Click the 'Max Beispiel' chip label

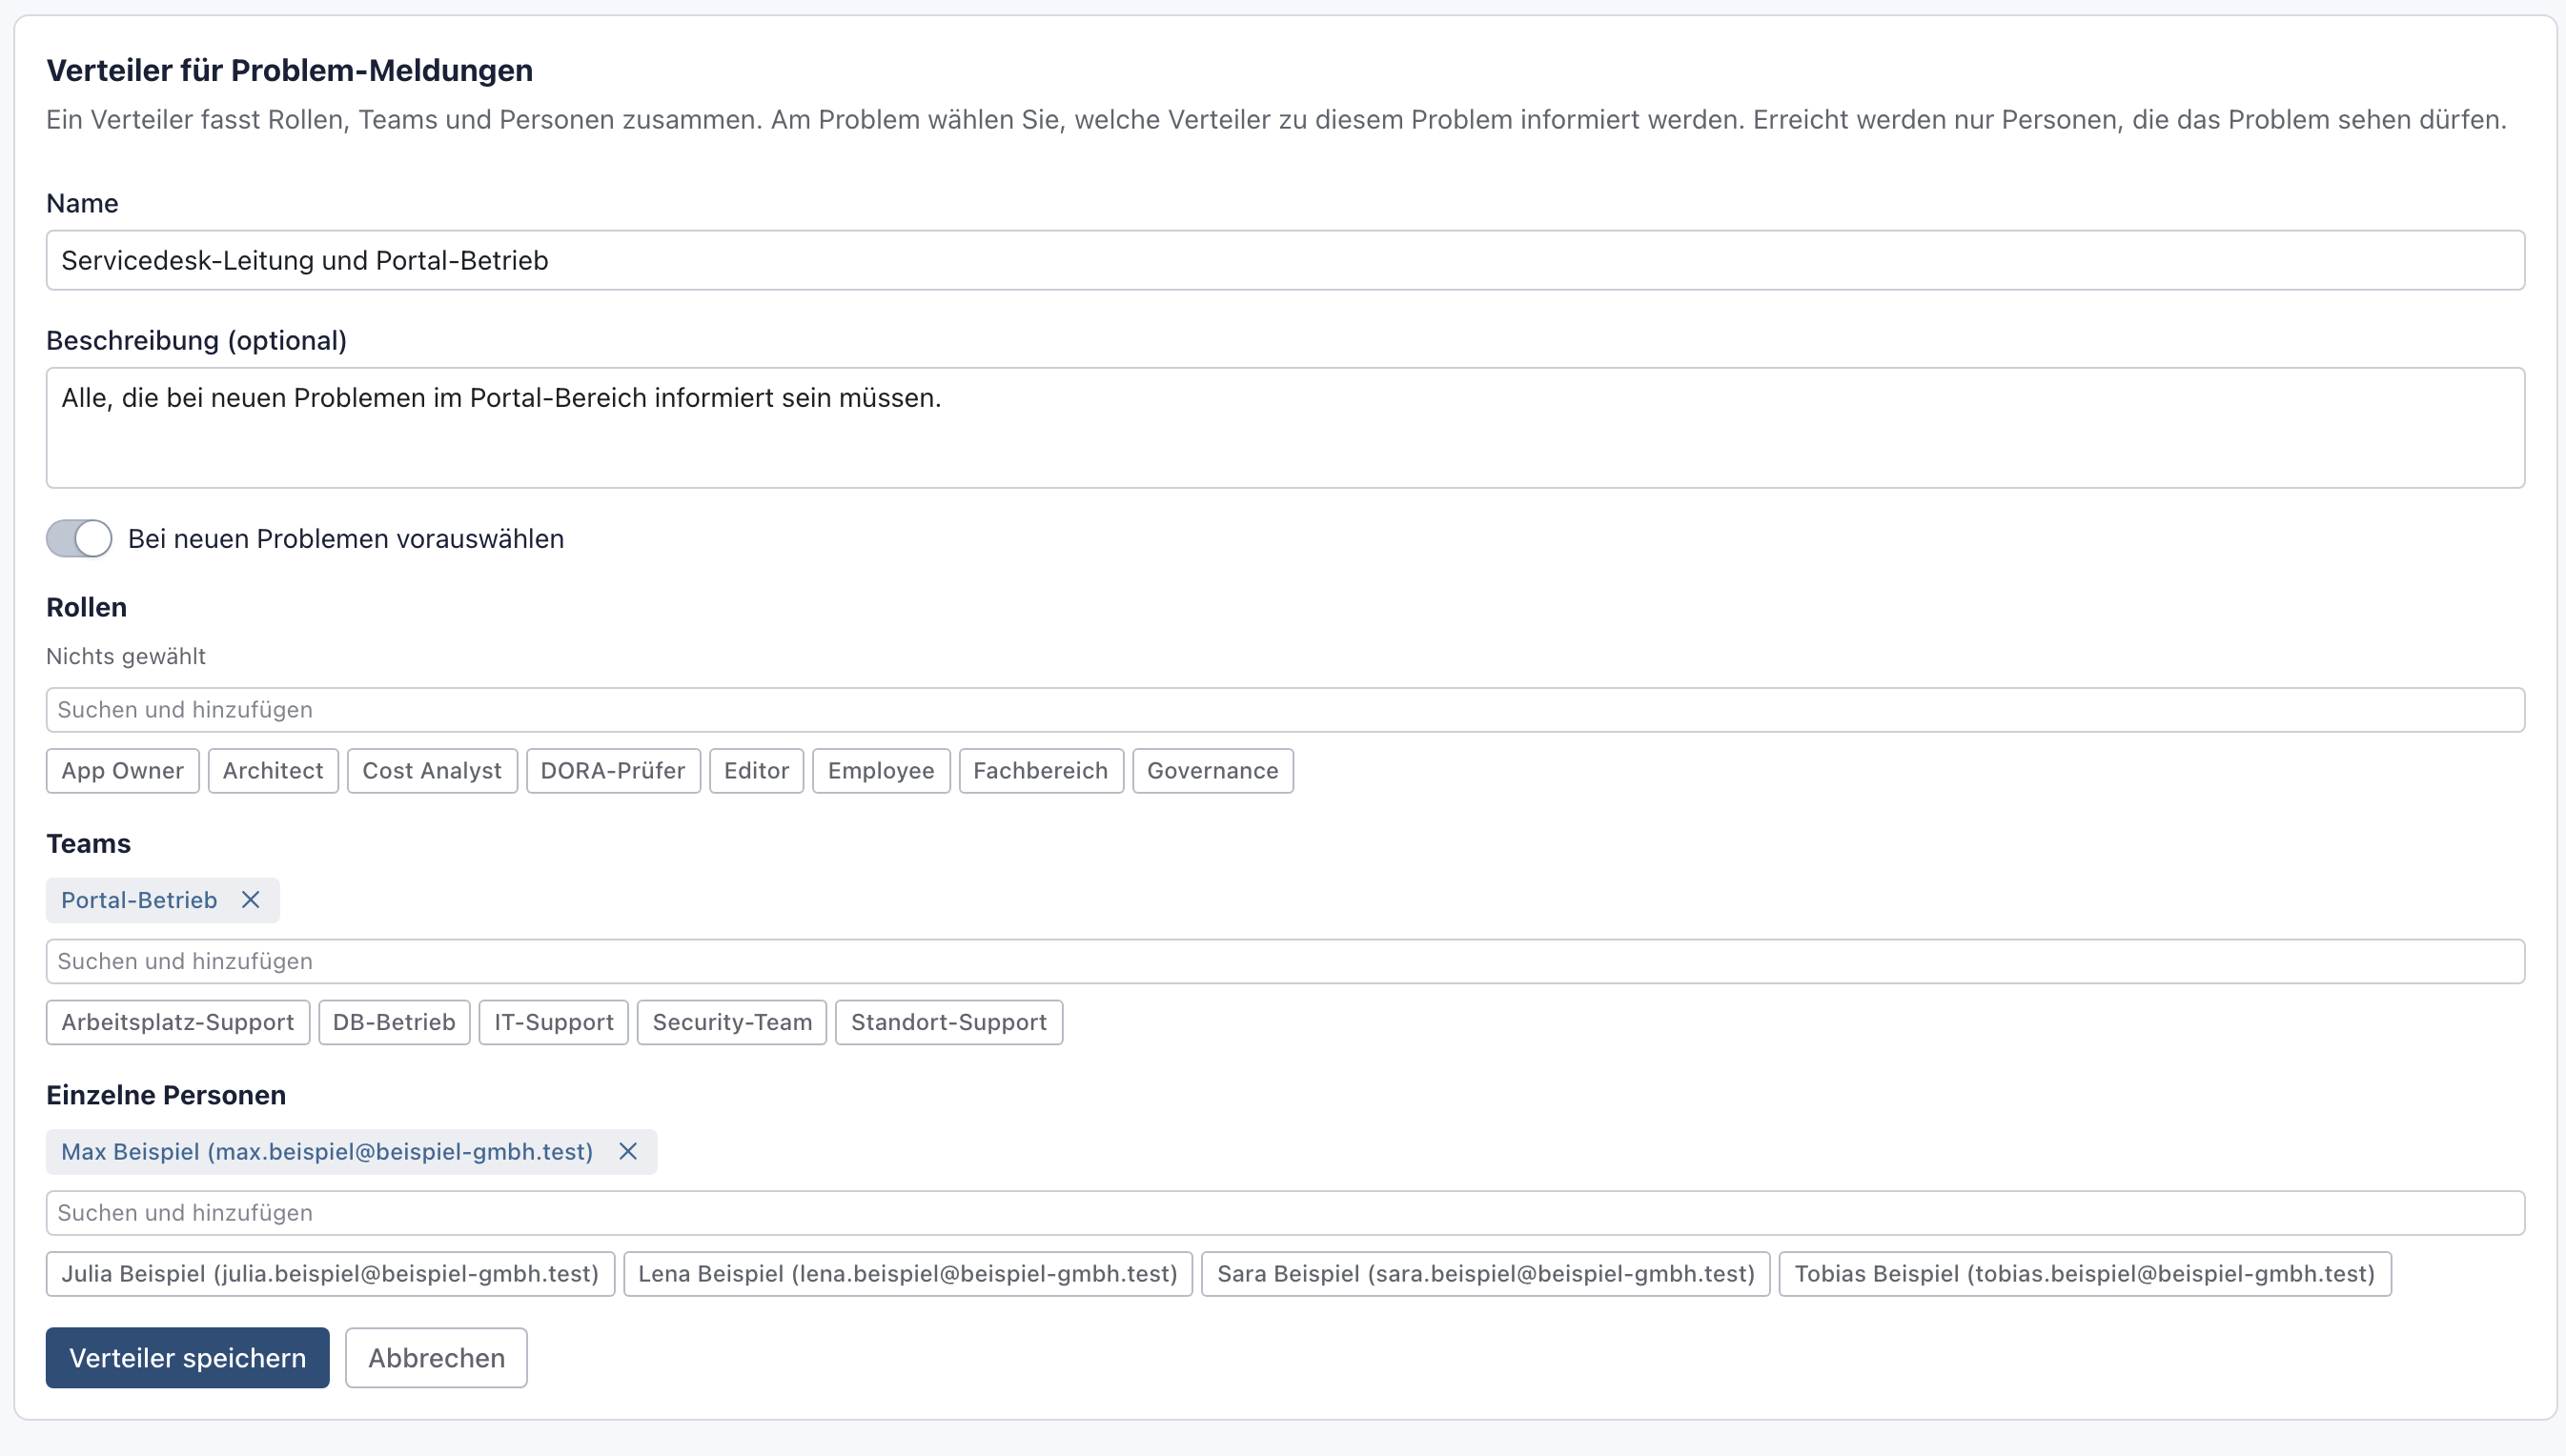(x=327, y=1151)
